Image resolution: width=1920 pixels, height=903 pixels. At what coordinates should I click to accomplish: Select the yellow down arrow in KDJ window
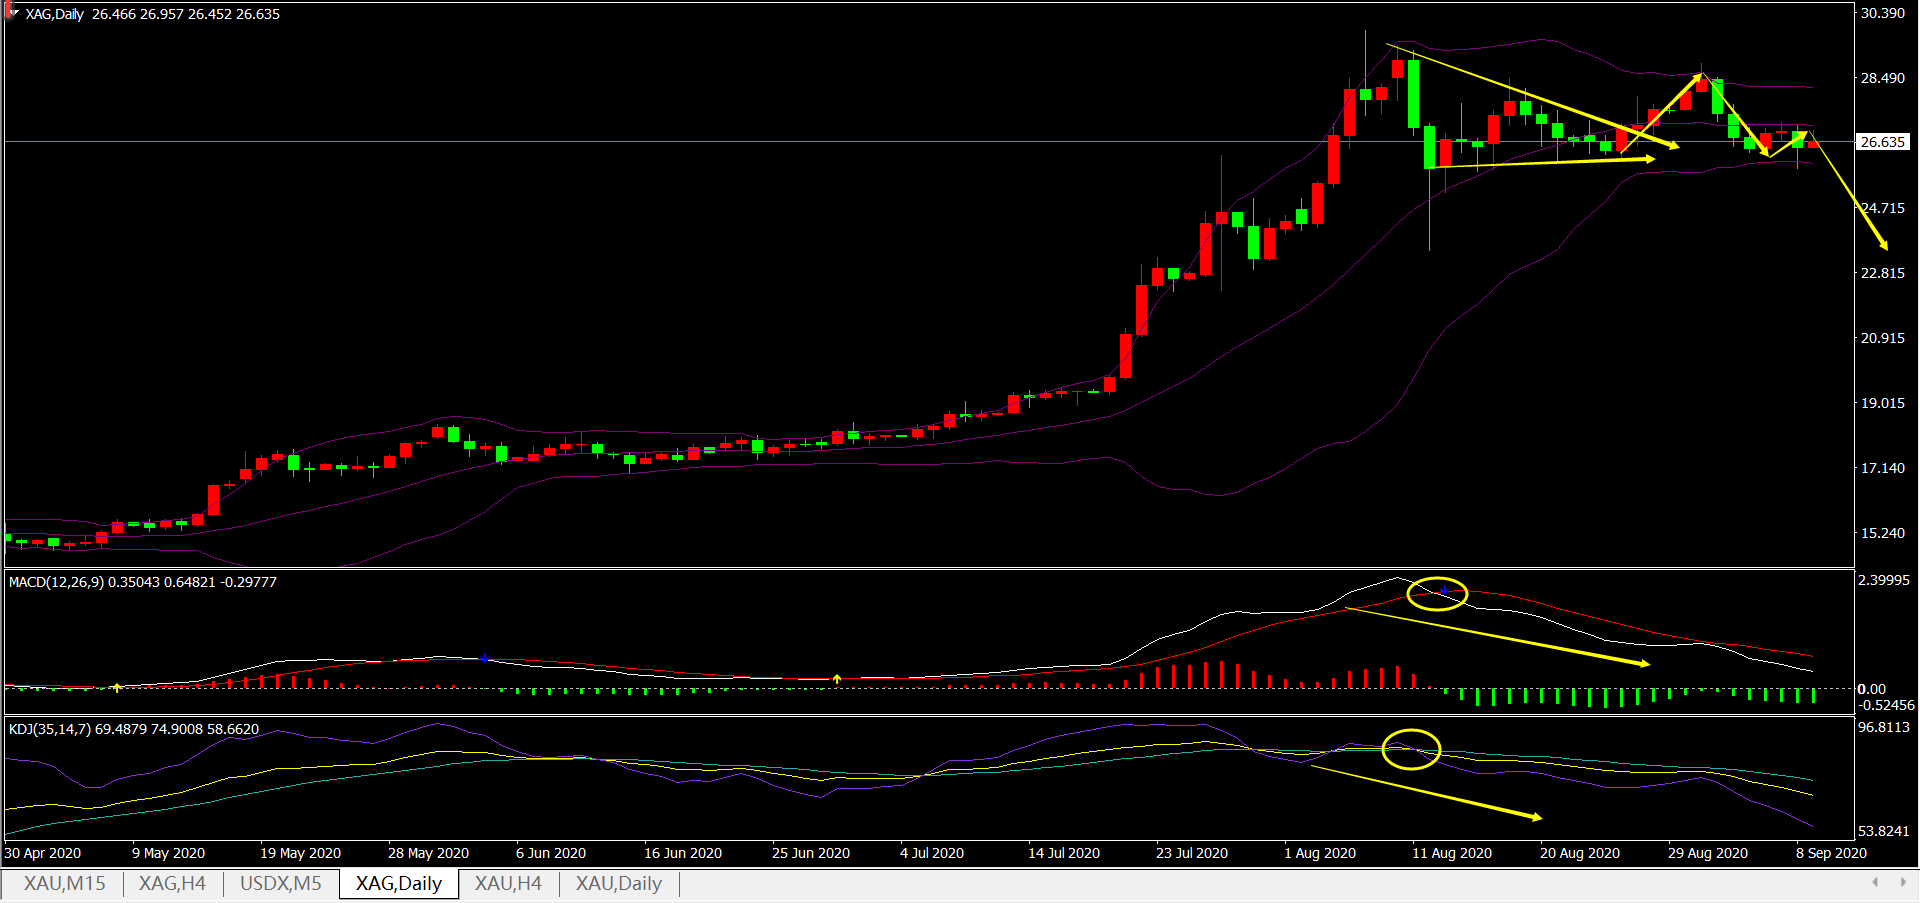[x=1427, y=793]
